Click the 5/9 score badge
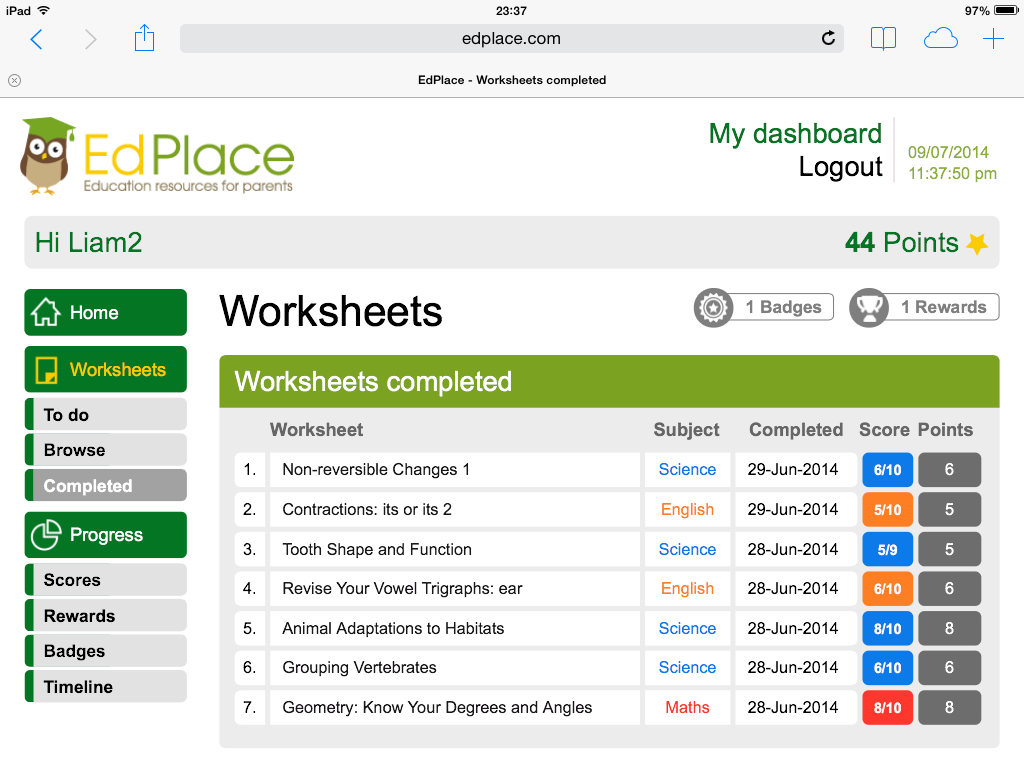 click(x=888, y=549)
